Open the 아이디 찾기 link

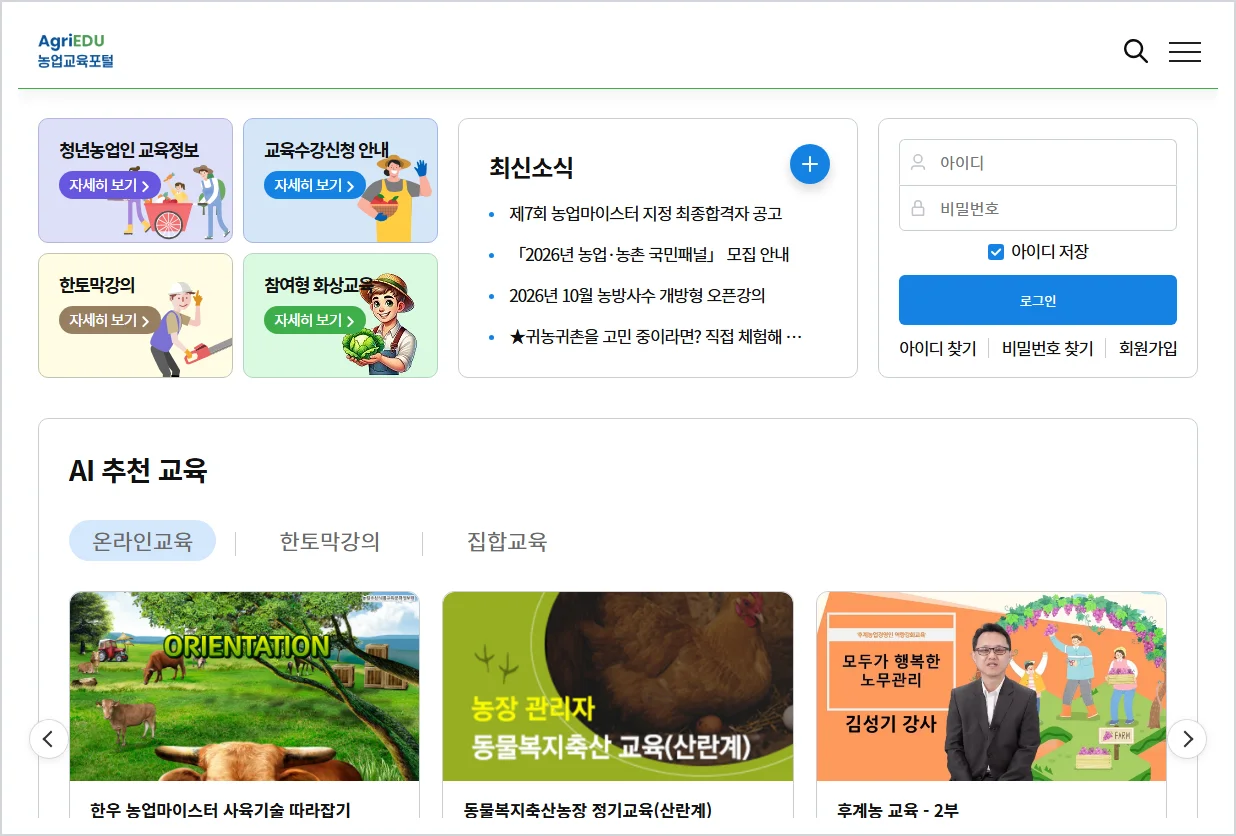pos(937,349)
